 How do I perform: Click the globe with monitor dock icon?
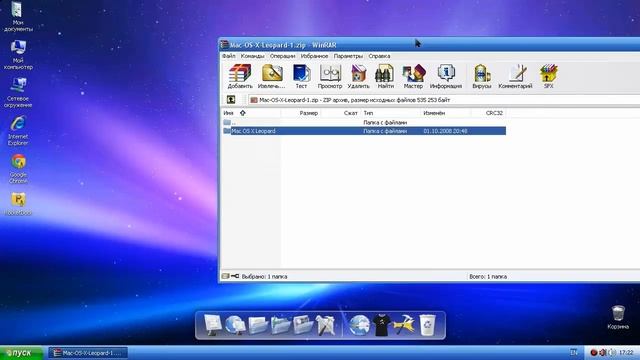click(x=235, y=325)
